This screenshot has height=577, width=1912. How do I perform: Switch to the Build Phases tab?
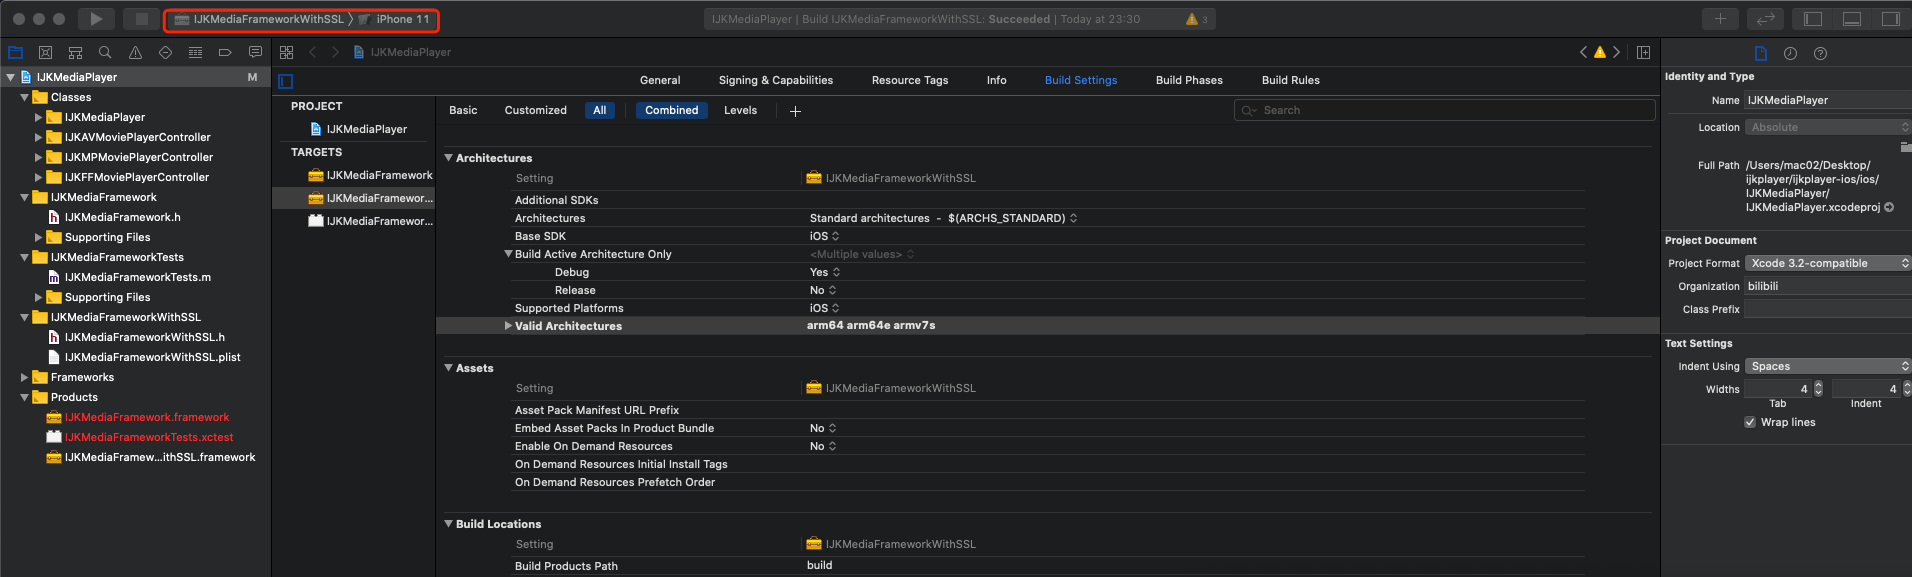(x=1189, y=80)
